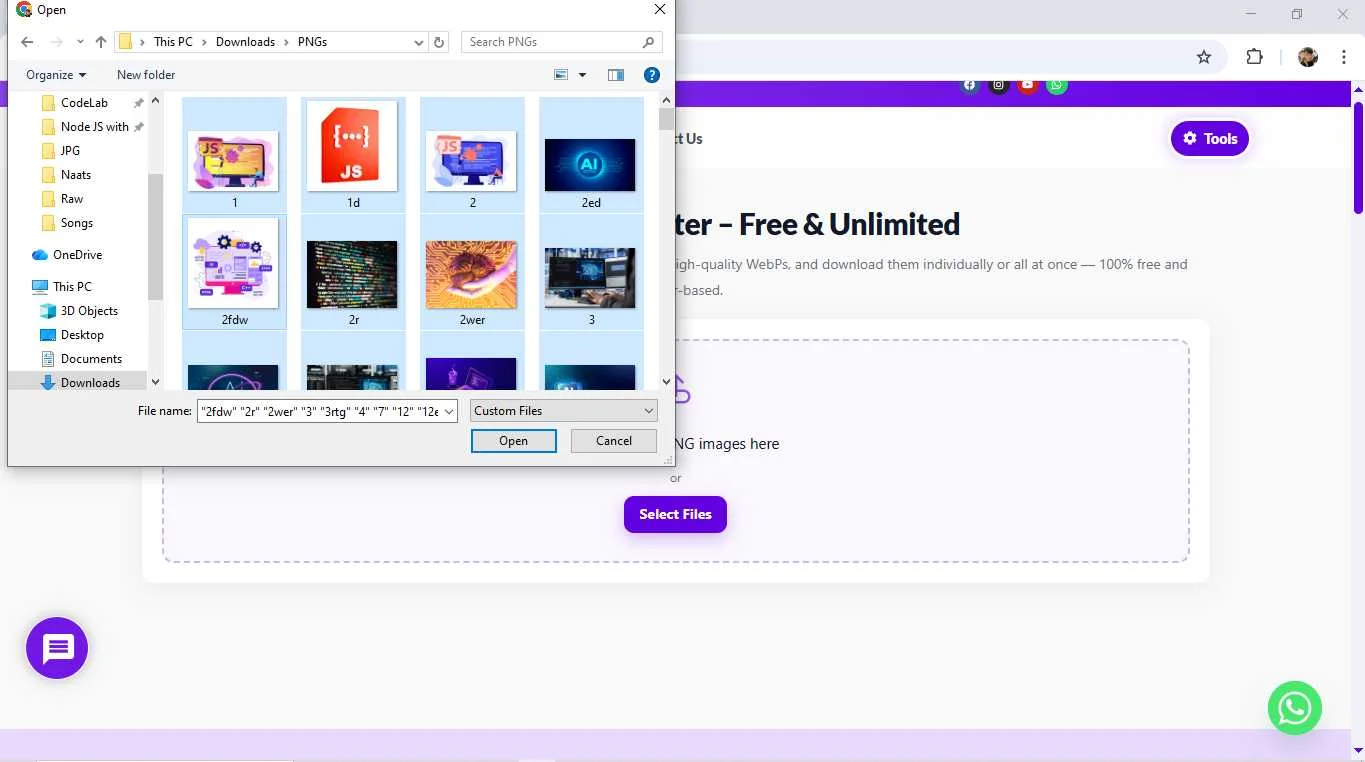
Task: Click the Cancel button
Action: (614, 441)
